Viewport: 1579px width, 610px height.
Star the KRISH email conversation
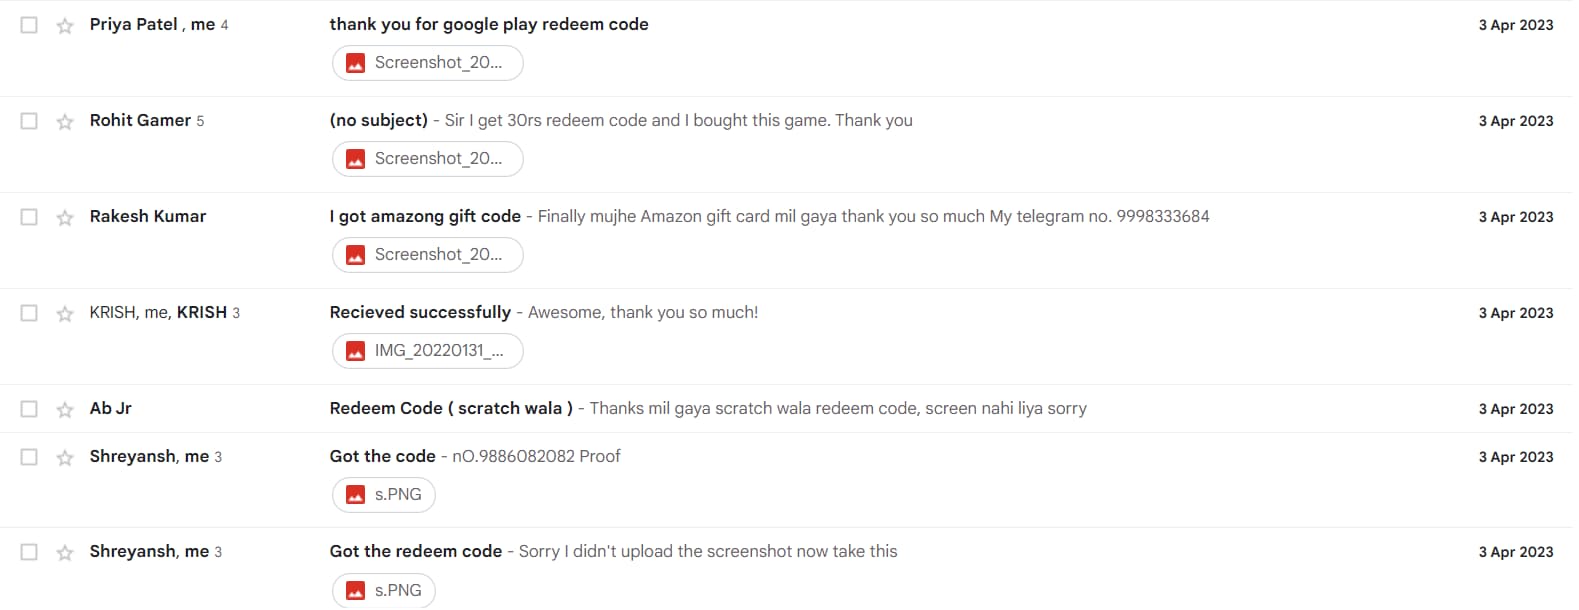[x=65, y=313]
